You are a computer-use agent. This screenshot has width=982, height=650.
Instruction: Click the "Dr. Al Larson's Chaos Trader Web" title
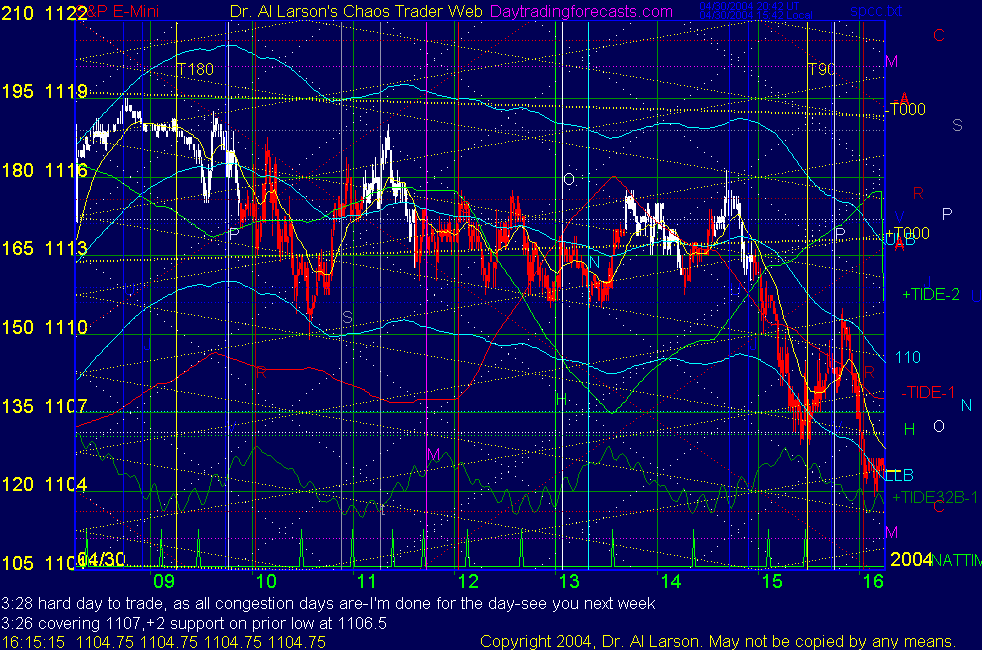click(356, 11)
